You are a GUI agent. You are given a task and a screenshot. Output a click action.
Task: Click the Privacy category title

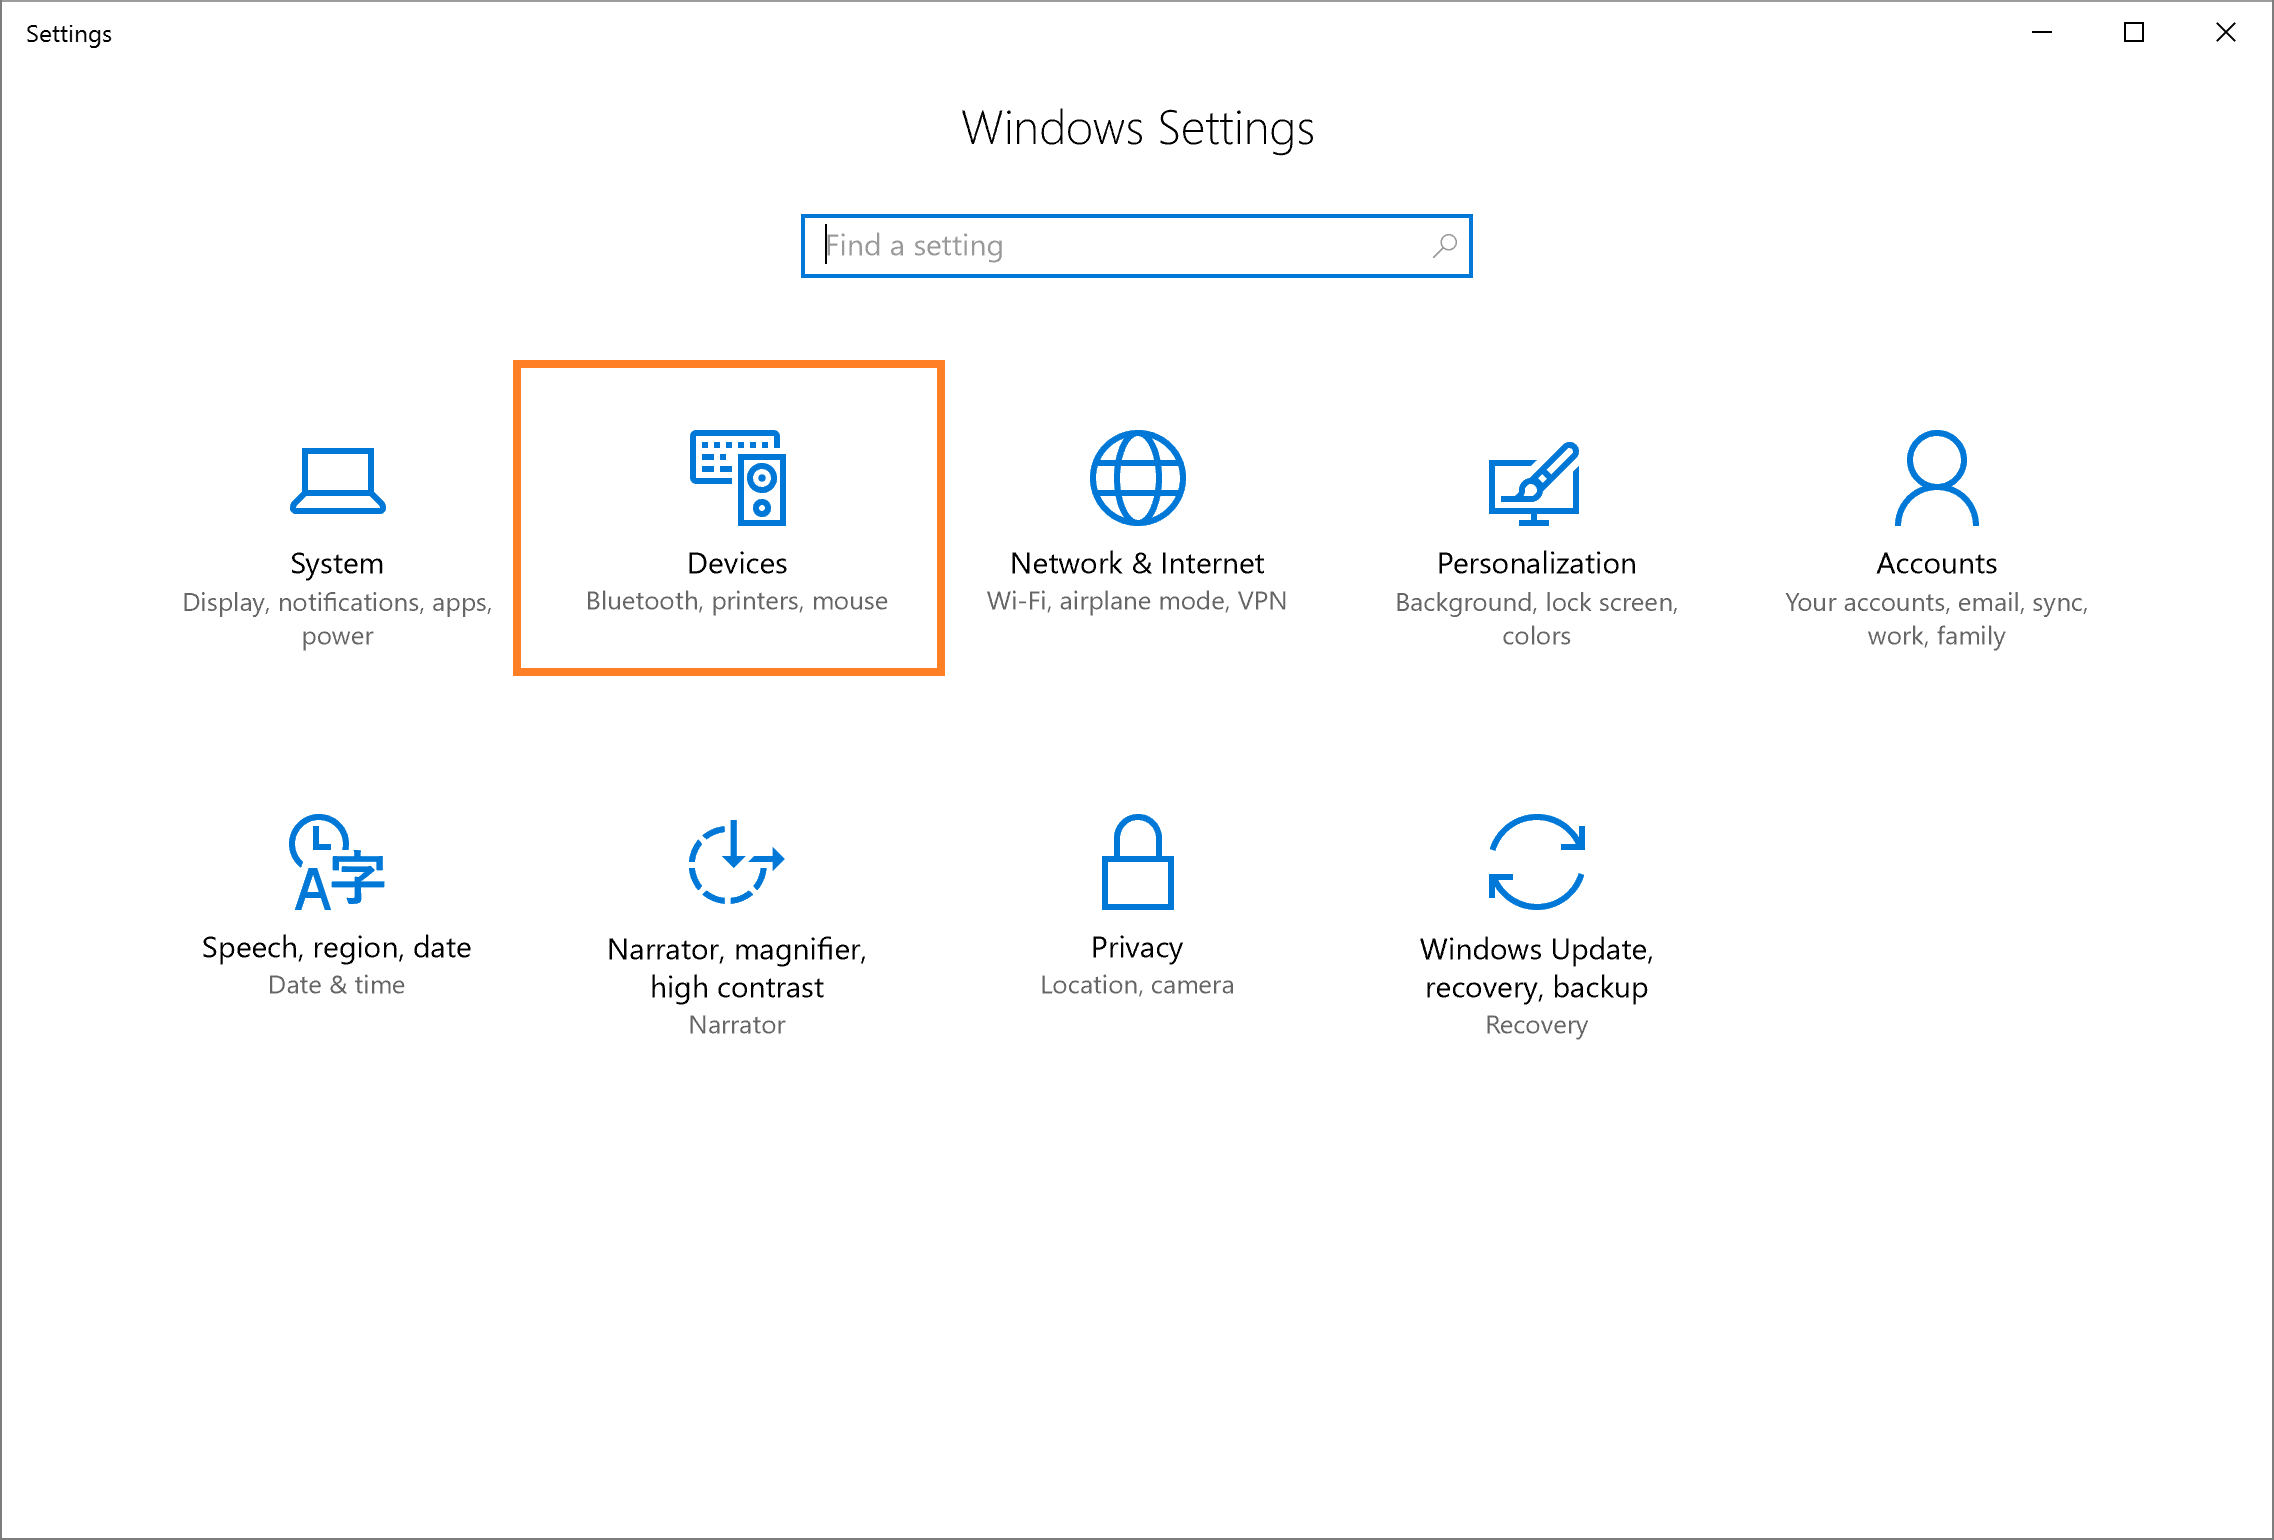[x=1137, y=947]
